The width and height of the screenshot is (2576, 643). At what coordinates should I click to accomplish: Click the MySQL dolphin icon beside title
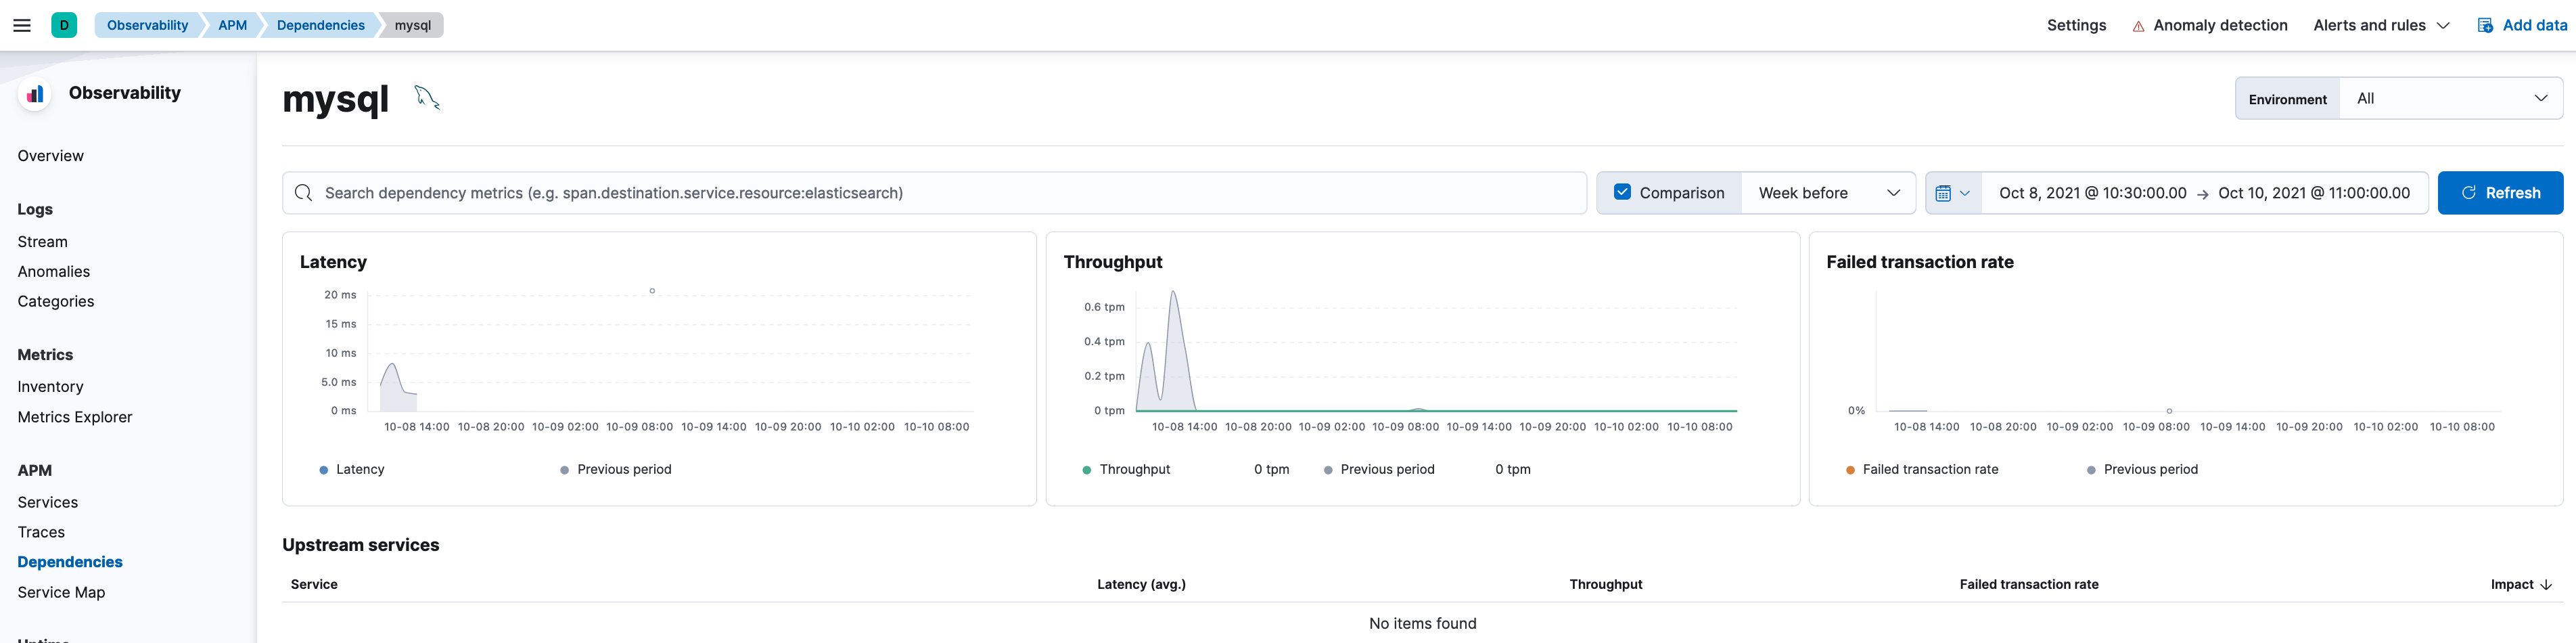427,97
